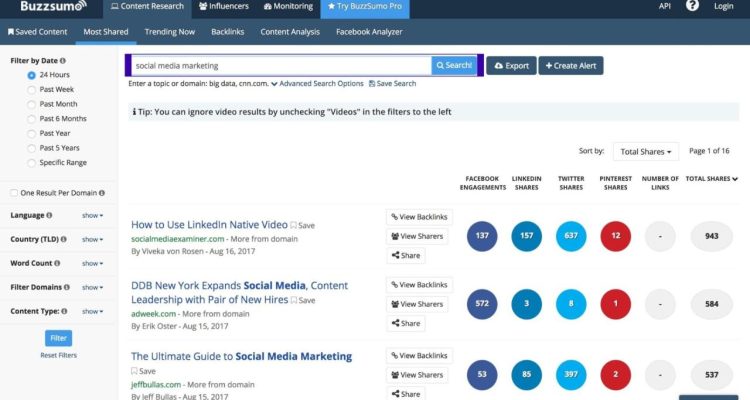This screenshot has width=750, height=400.
Task: Click the Search! button
Action: pos(454,66)
